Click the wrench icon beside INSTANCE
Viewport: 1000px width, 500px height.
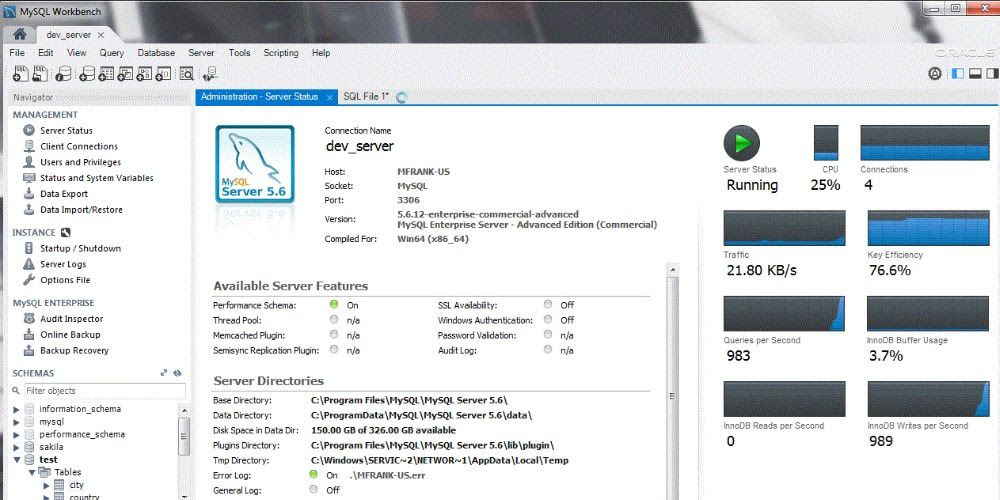(66, 233)
